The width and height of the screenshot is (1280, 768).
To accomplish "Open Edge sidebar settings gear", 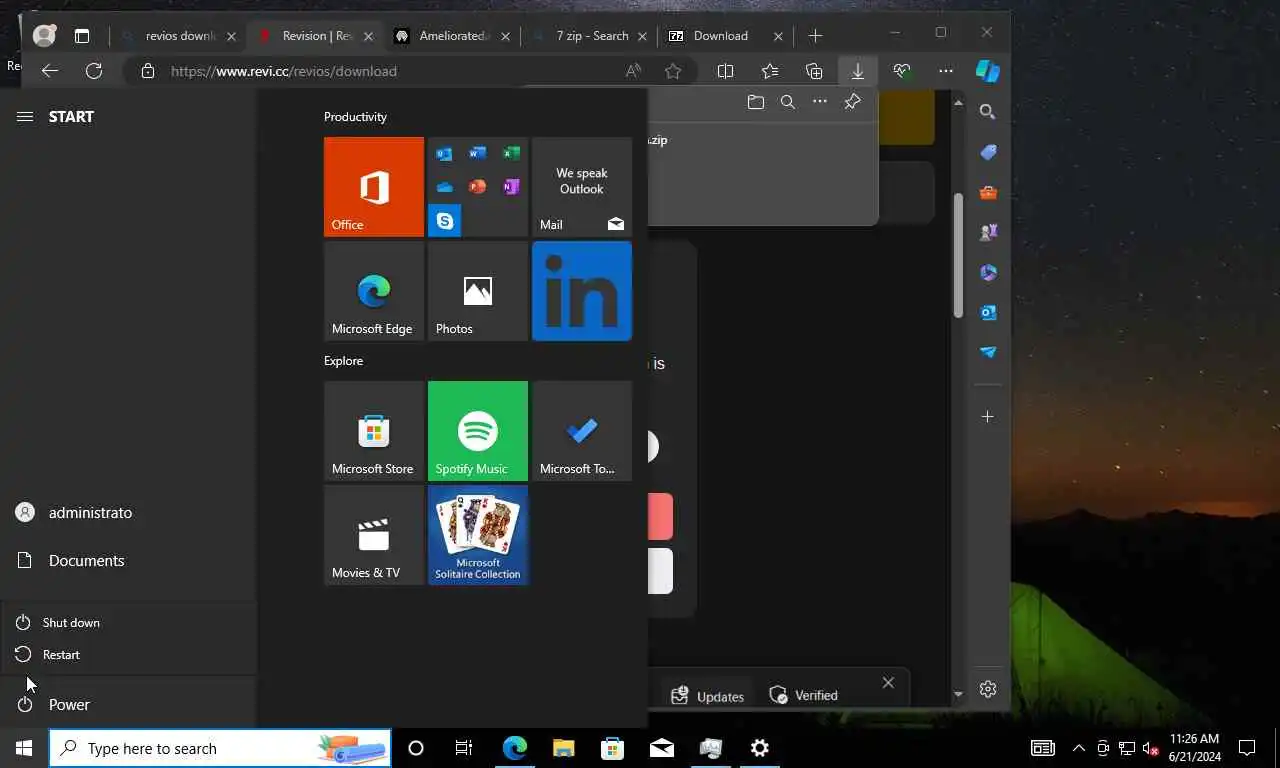I will click(x=988, y=689).
